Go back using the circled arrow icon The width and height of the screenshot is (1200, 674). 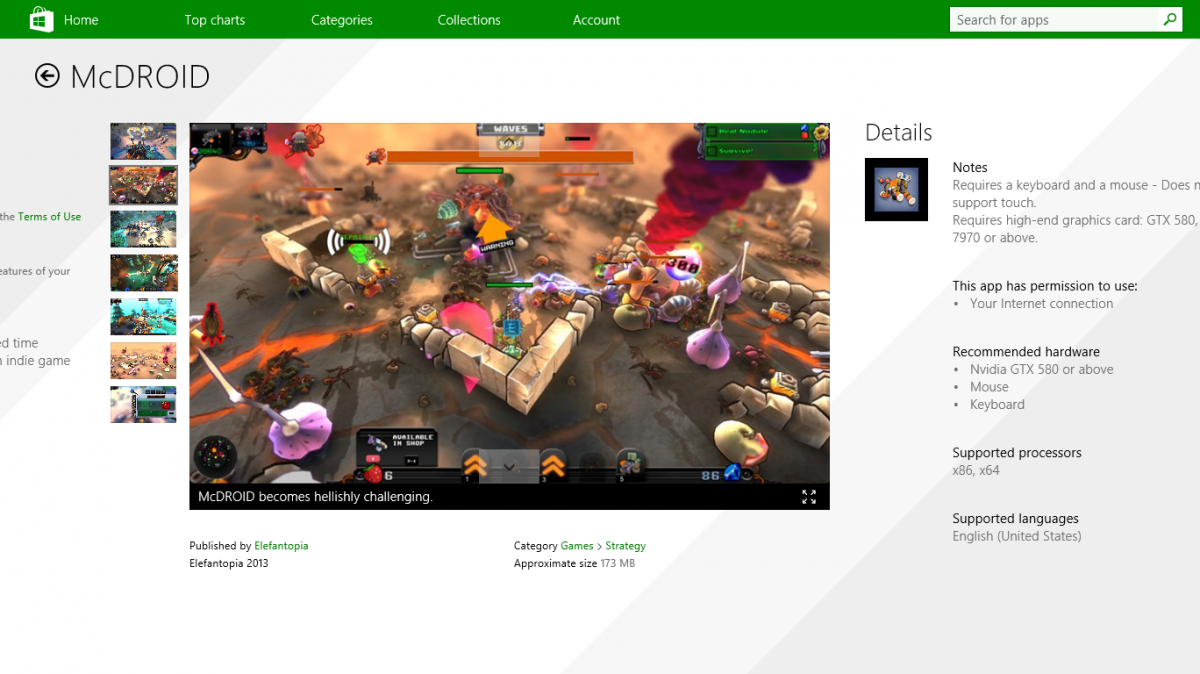click(x=47, y=76)
